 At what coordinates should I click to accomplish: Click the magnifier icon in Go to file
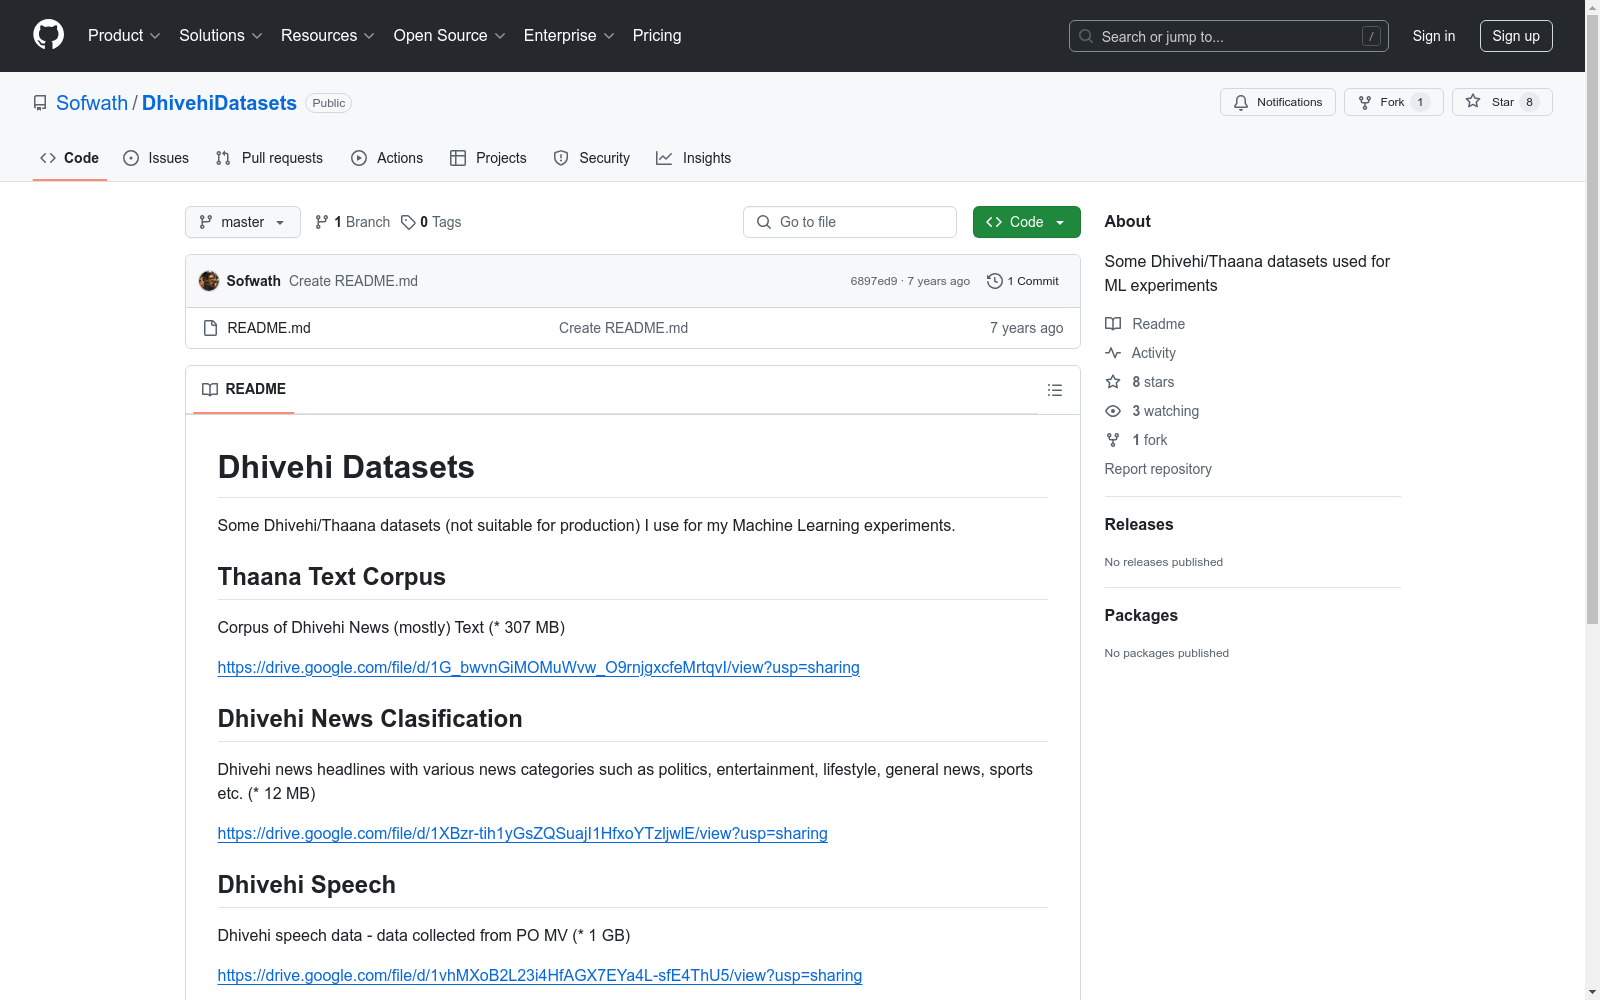[764, 222]
